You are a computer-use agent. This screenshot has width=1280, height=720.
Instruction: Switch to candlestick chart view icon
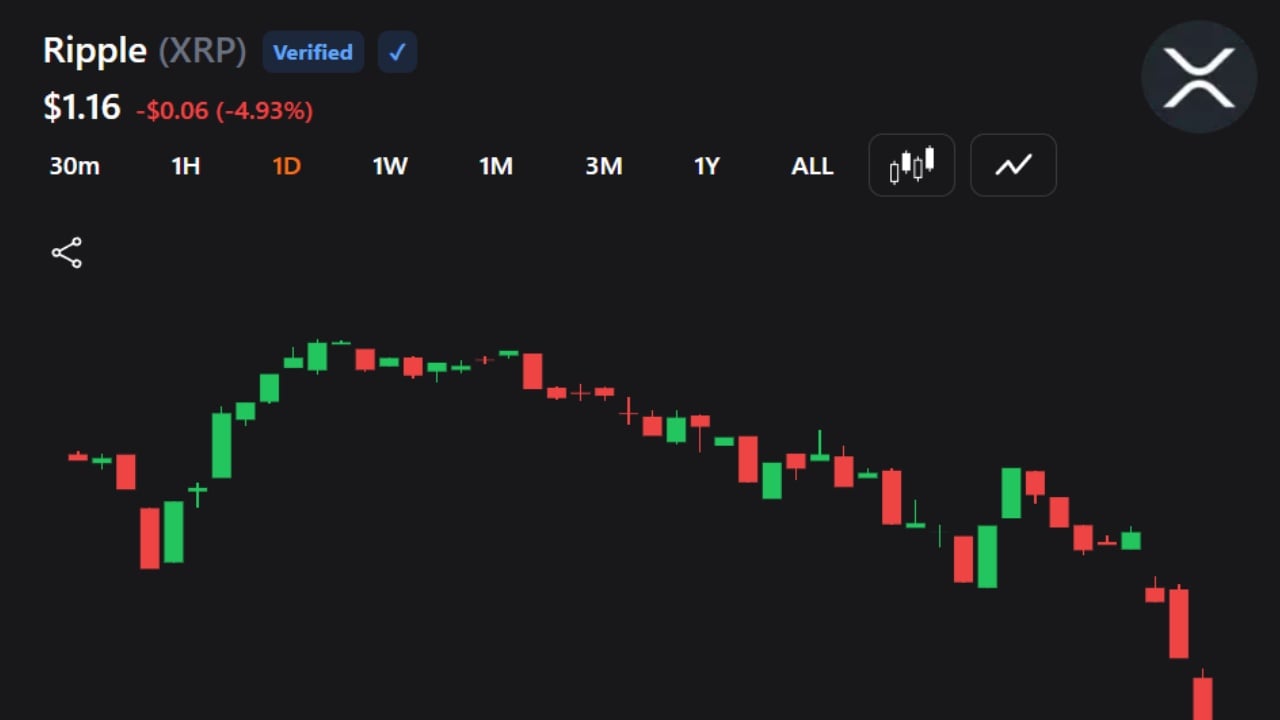coord(912,165)
